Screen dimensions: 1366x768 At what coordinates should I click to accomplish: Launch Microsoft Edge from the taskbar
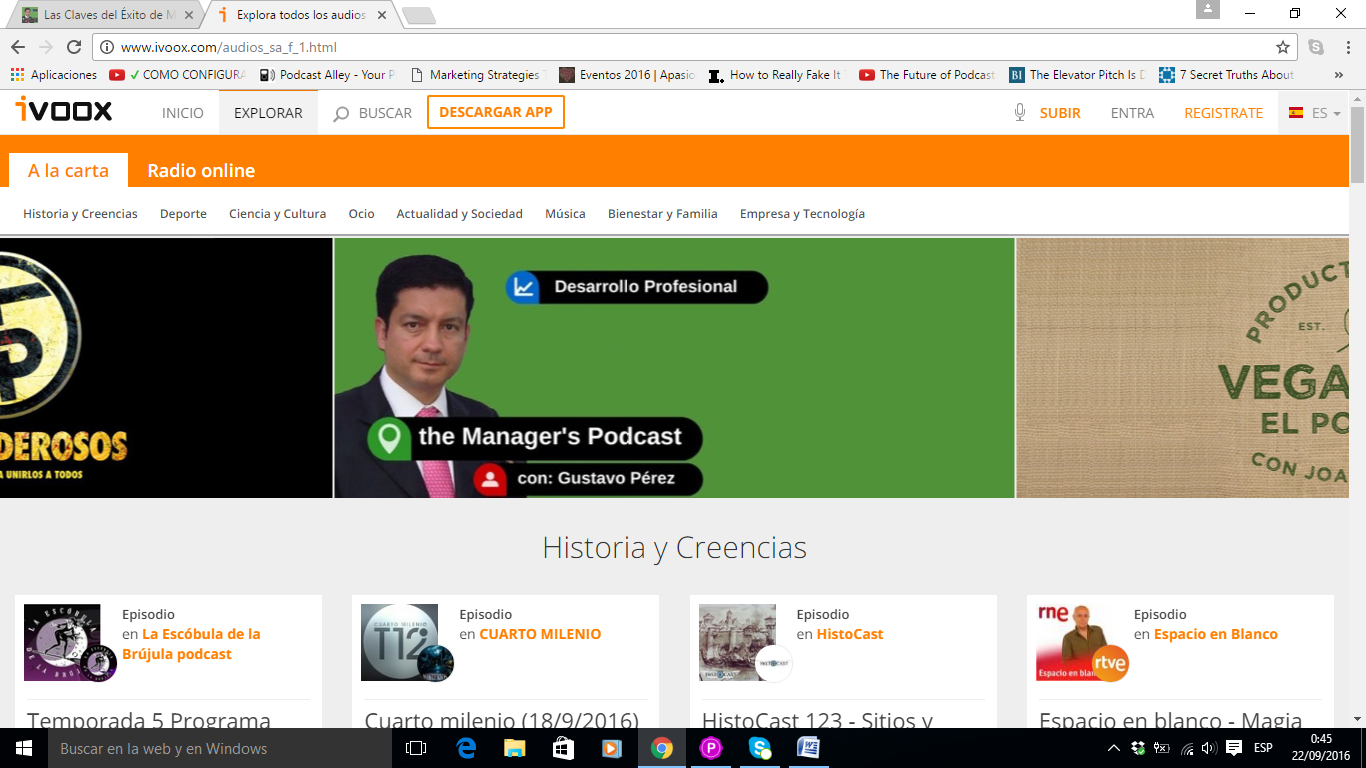[466, 748]
